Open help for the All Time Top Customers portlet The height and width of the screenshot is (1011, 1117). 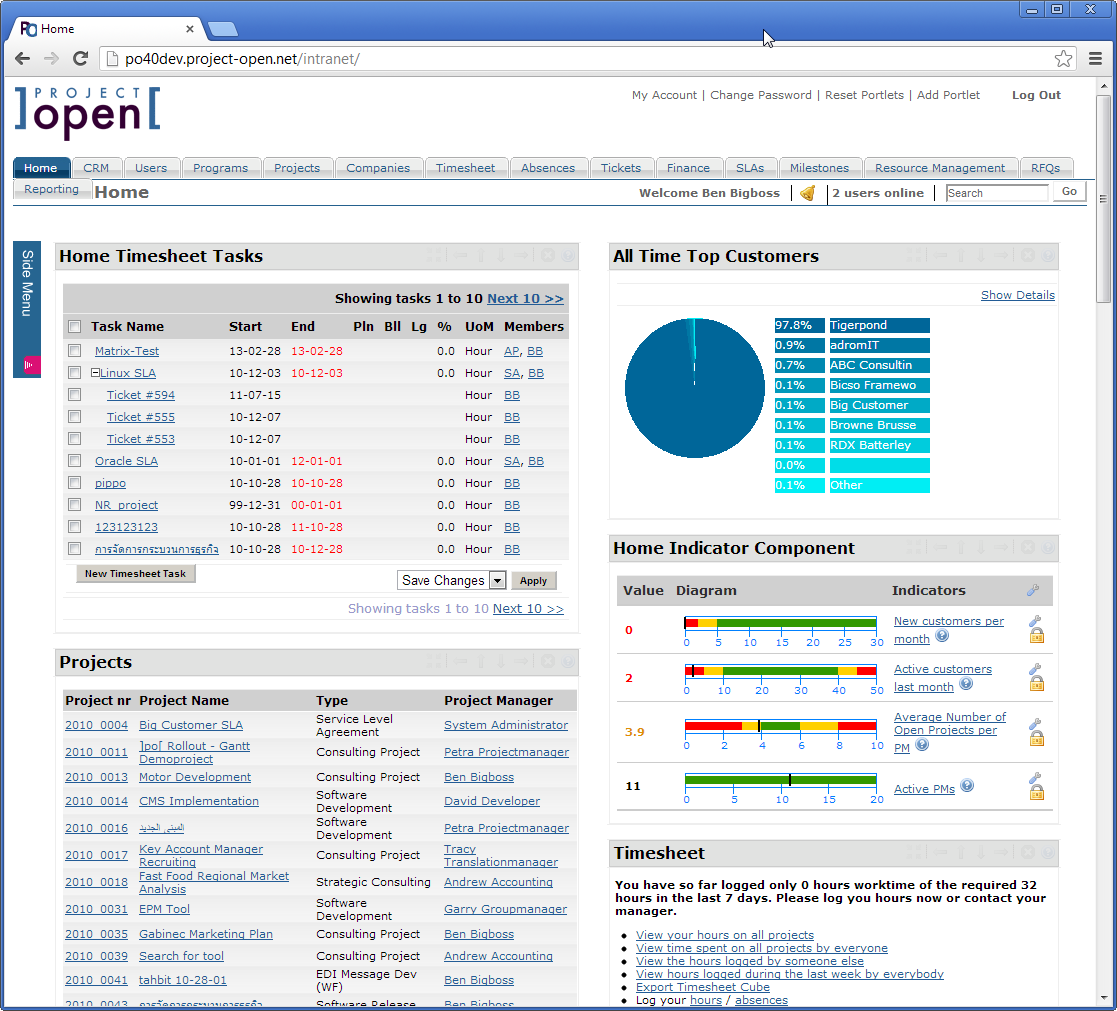click(1048, 255)
